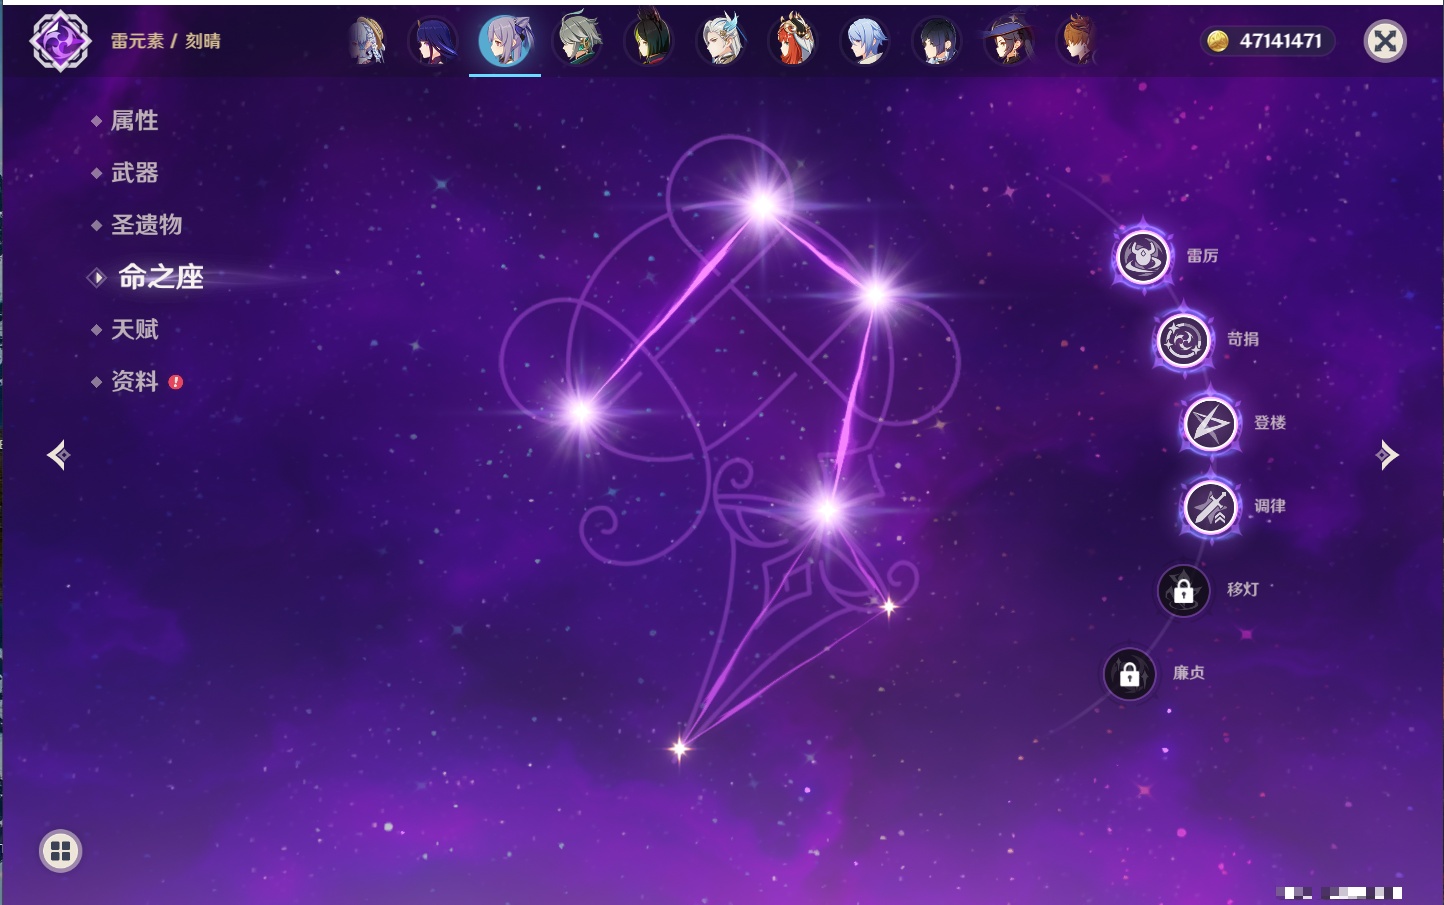The width and height of the screenshot is (1444, 905).
Task: Click the 47141471 Mora balance
Action: (x=1280, y=41)
